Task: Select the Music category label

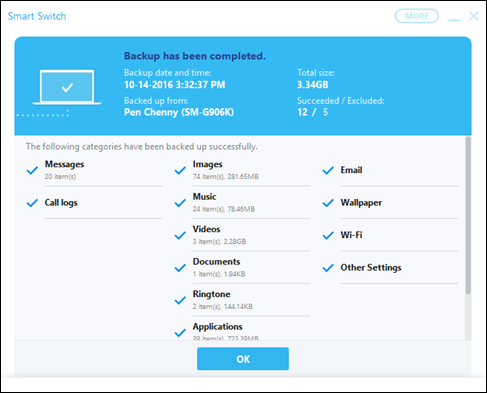Action: [204, 197]
